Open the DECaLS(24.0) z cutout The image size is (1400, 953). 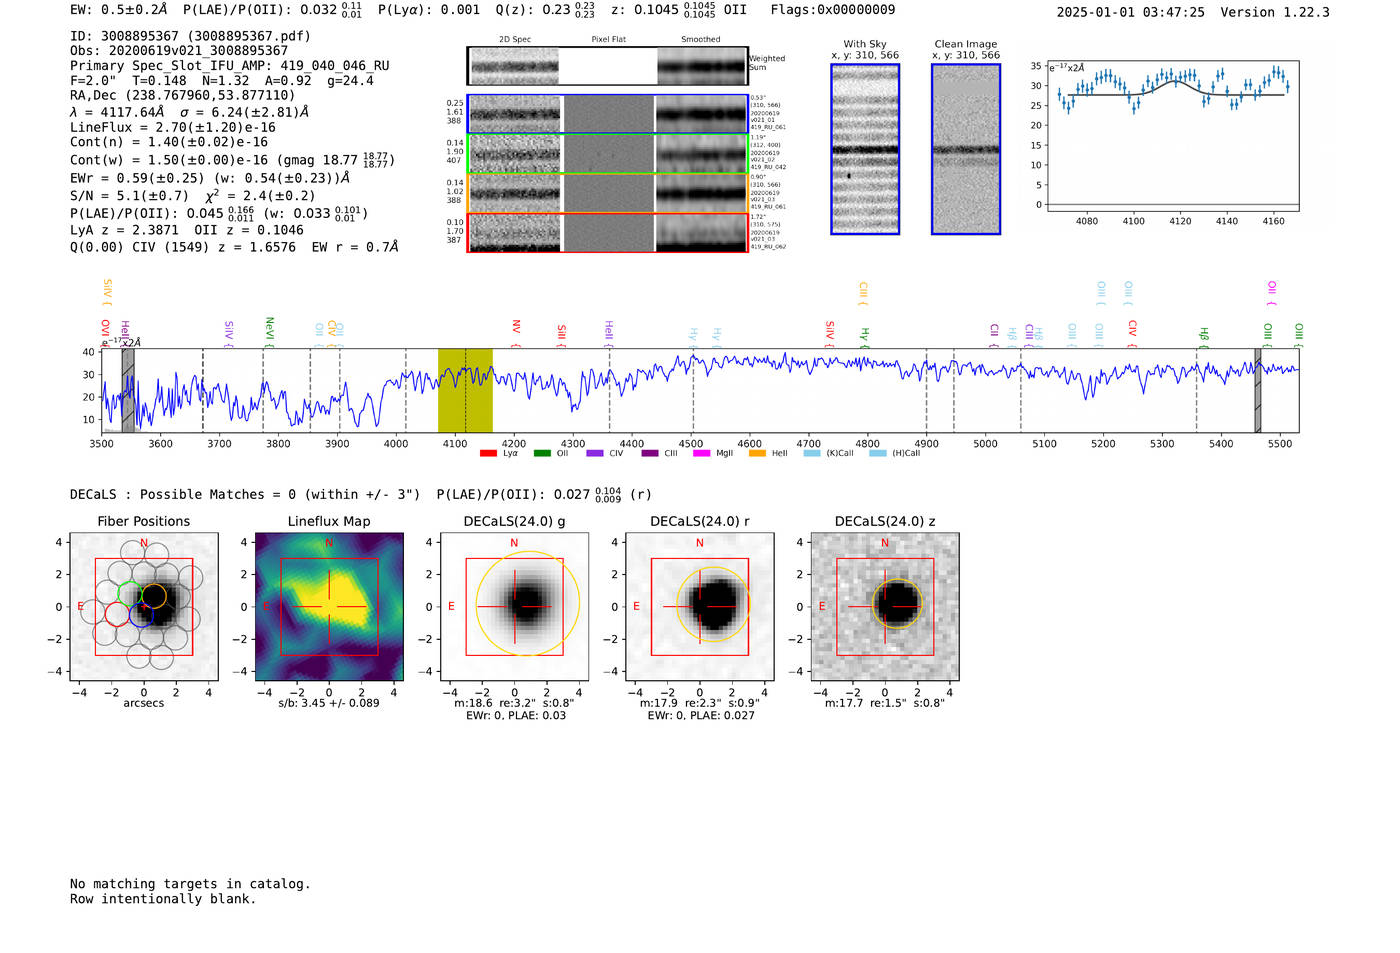coord(885,607)
